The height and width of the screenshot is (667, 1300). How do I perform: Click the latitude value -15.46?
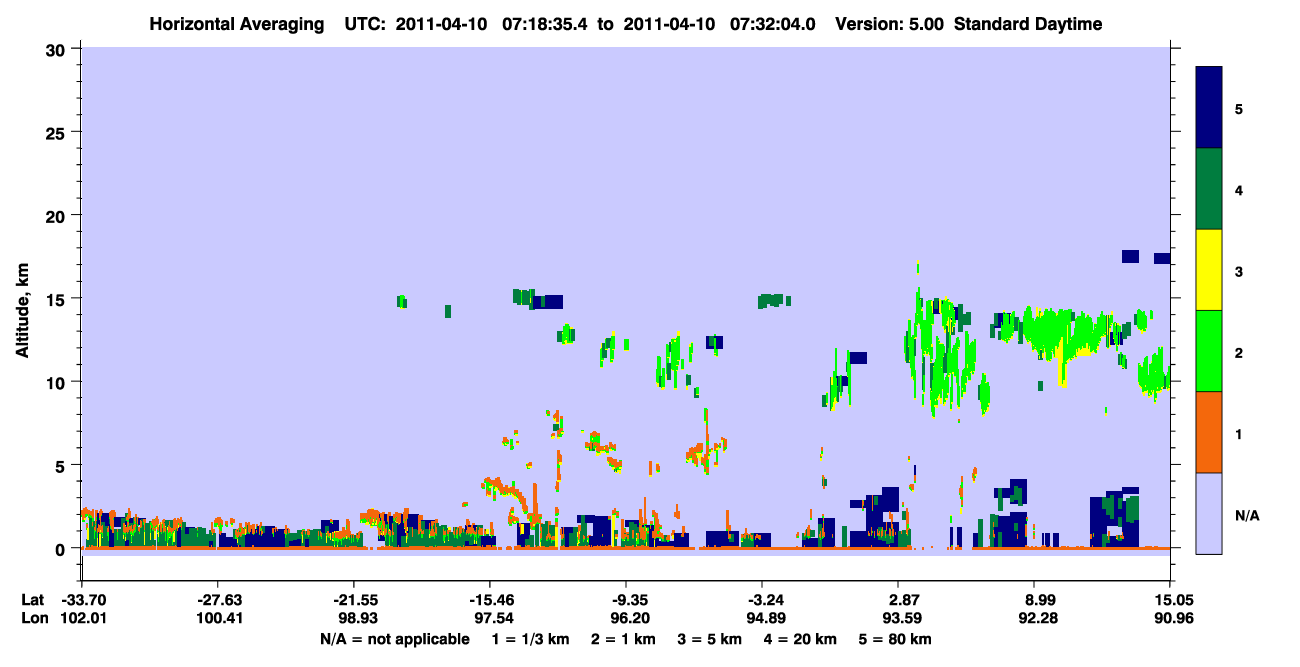click(x=490, y=600)
